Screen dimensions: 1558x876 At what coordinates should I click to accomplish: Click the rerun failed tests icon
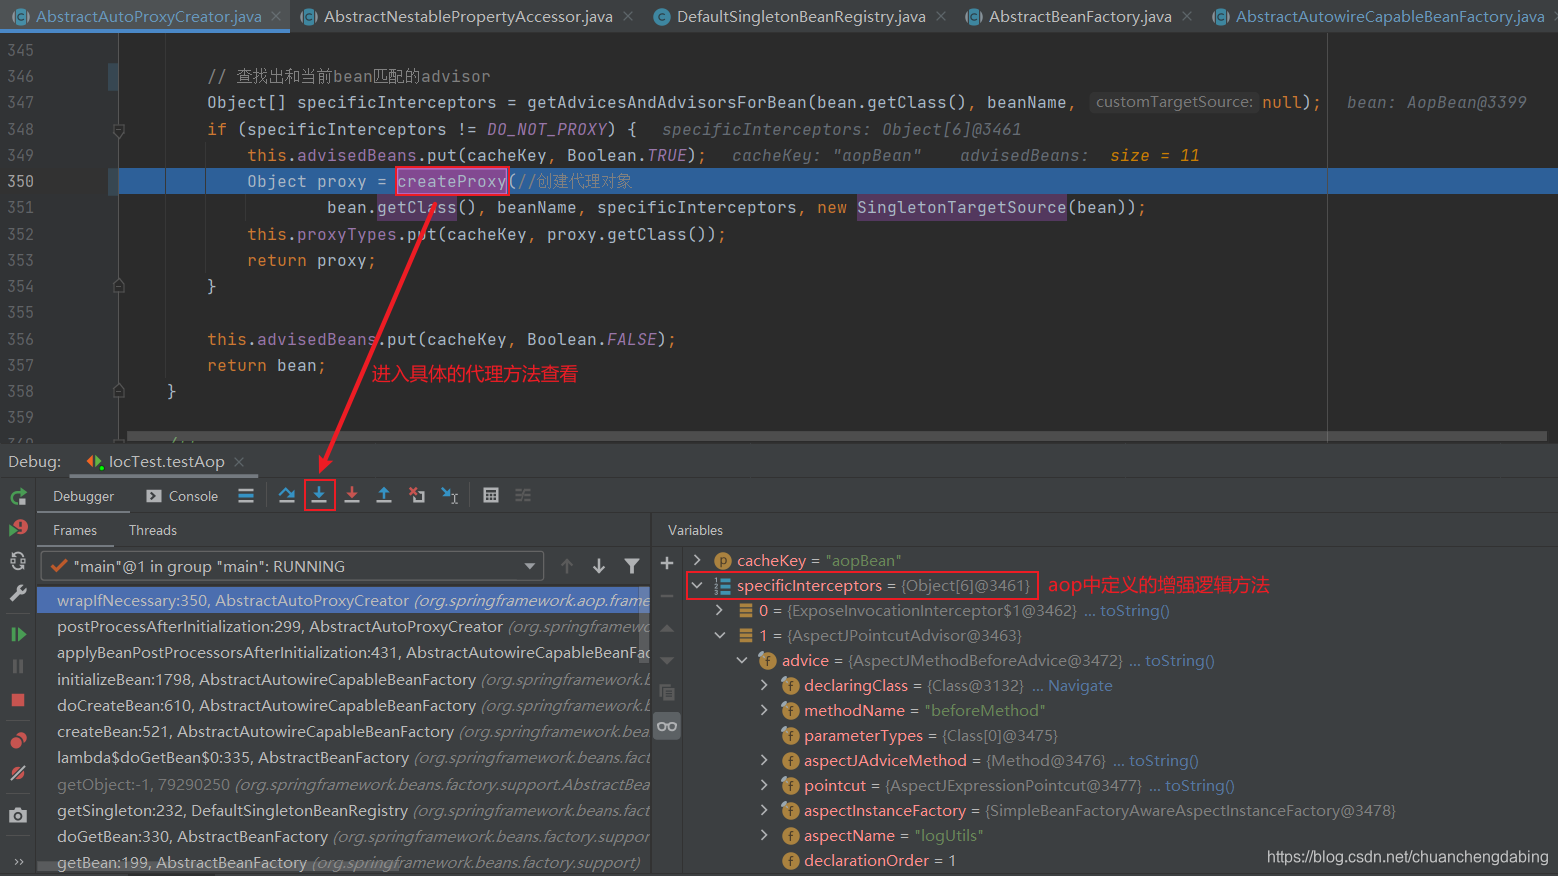(x=18, y=528)
